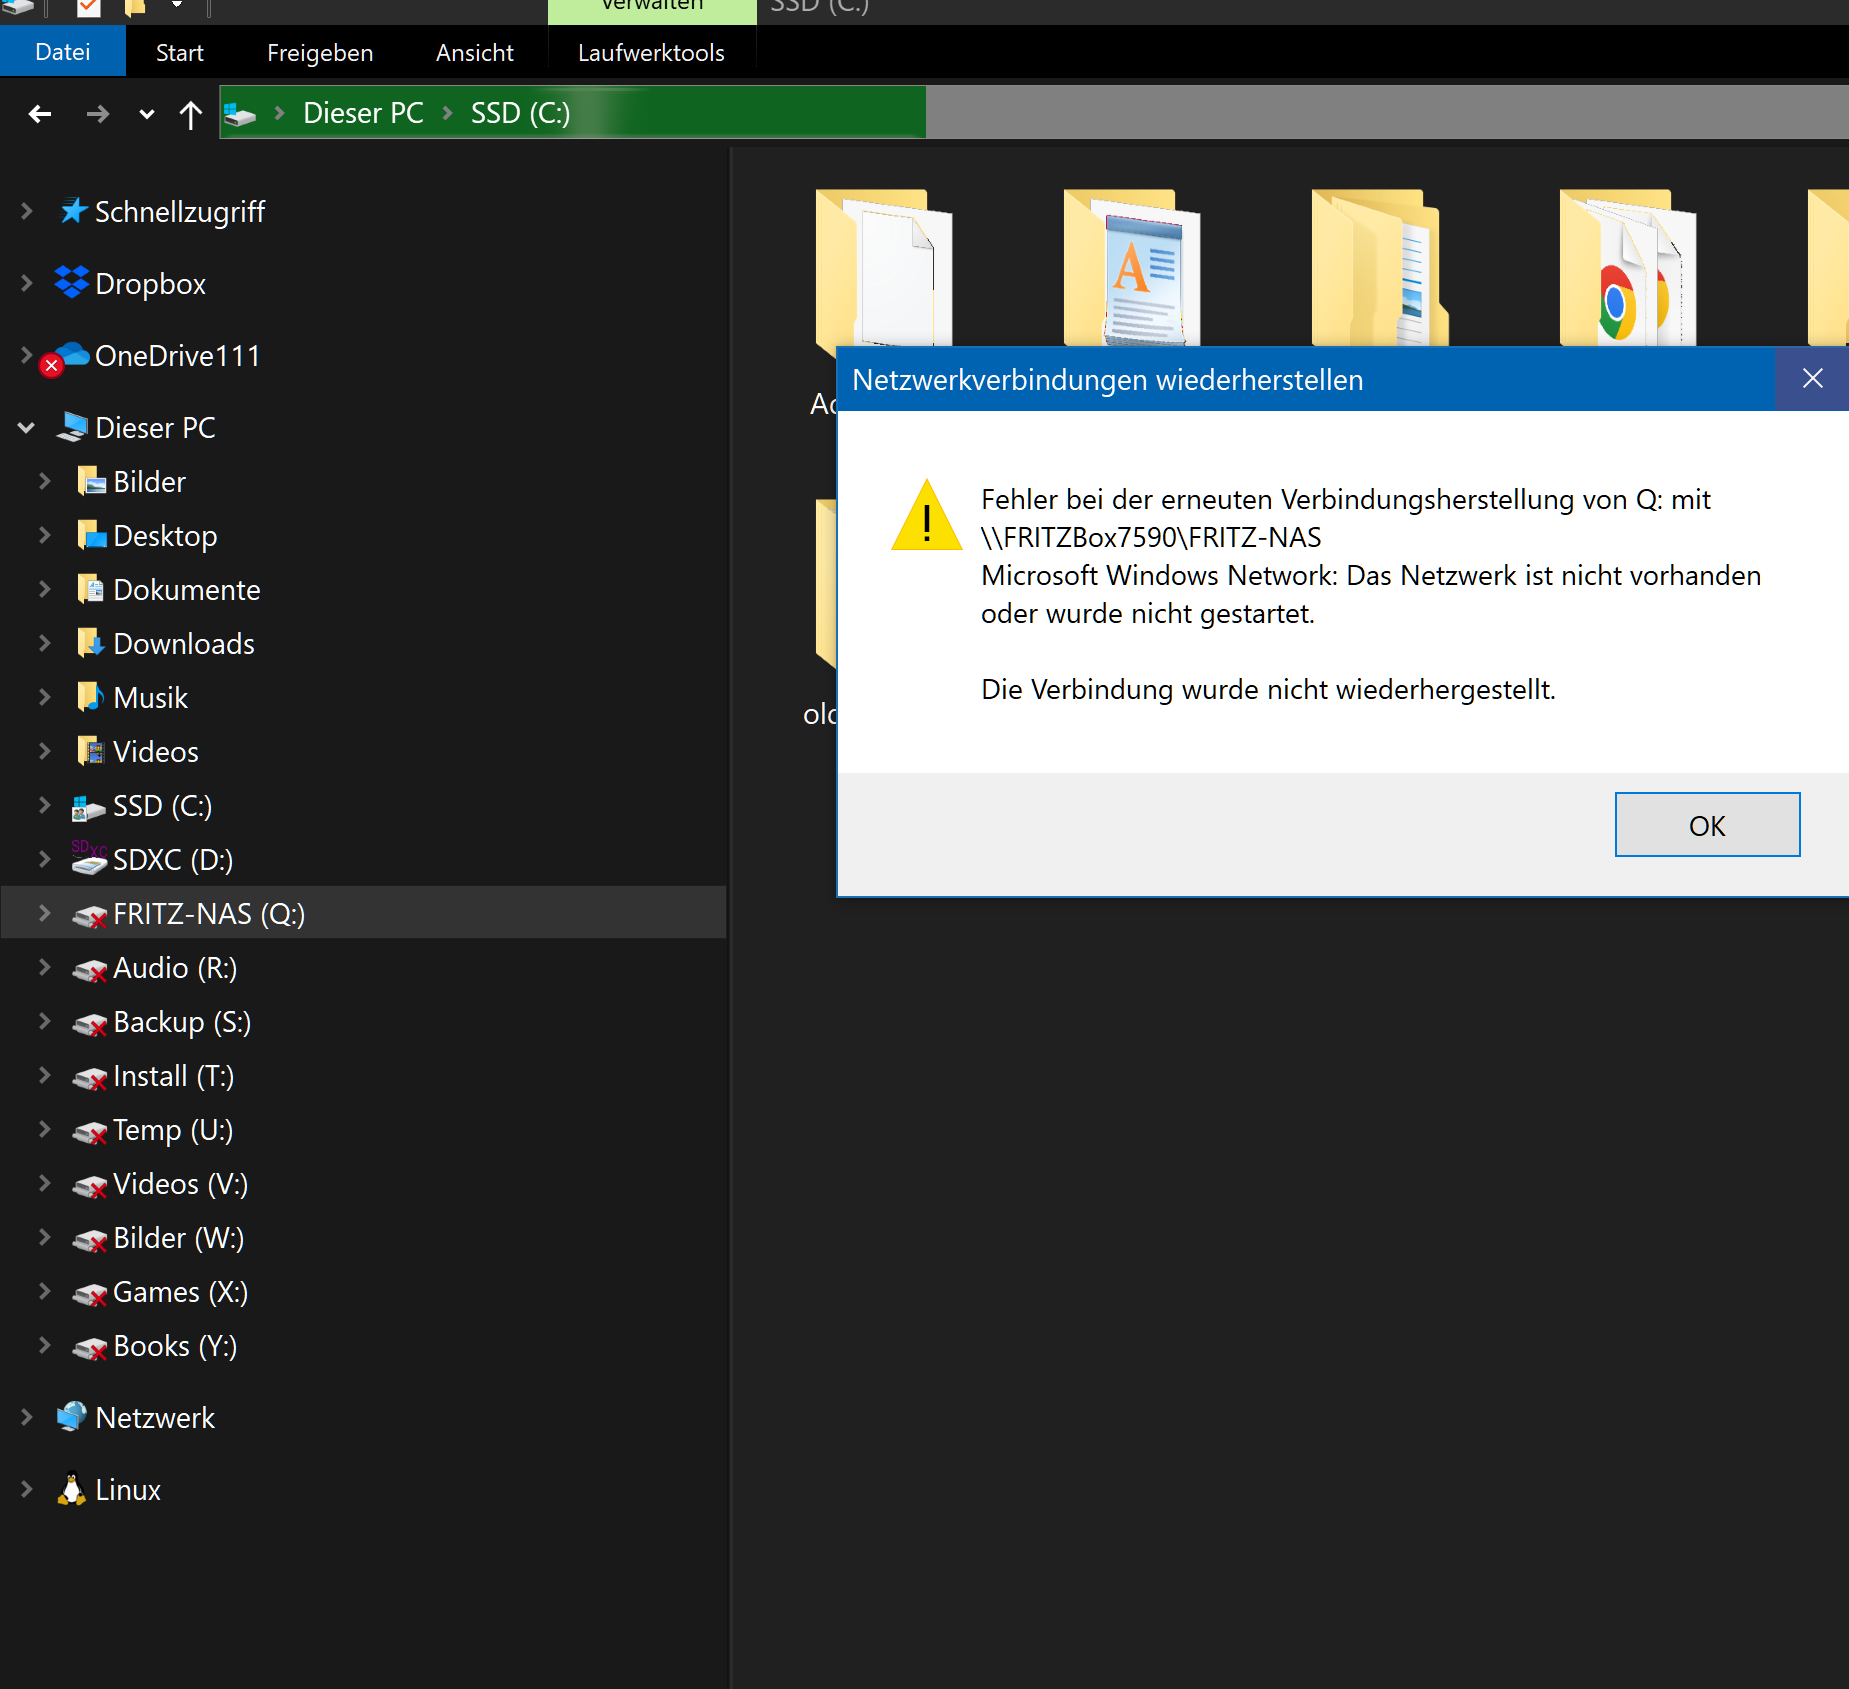Click the Downloads folder icon

click(91, 643)
